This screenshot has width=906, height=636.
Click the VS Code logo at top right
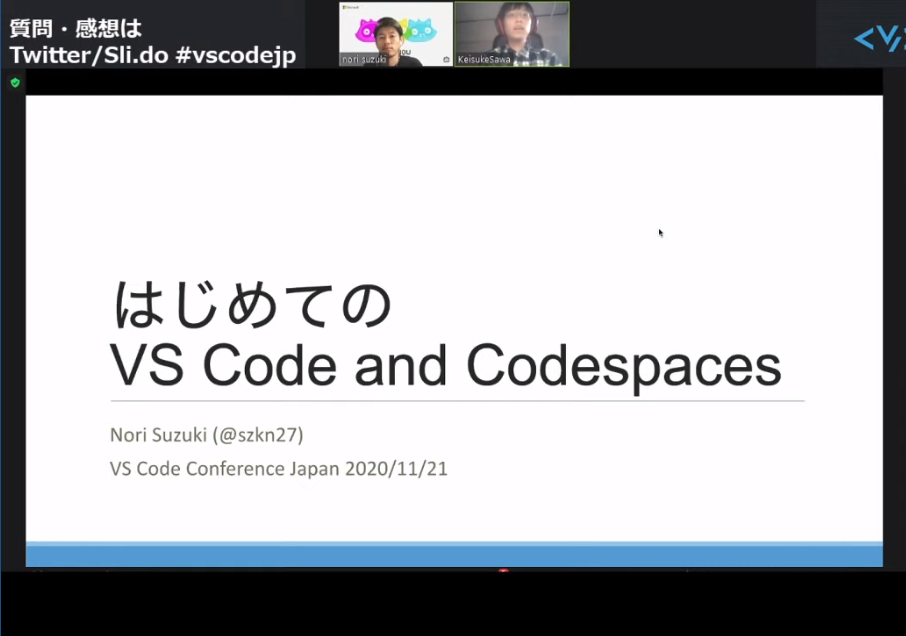(x=879, y=39)
